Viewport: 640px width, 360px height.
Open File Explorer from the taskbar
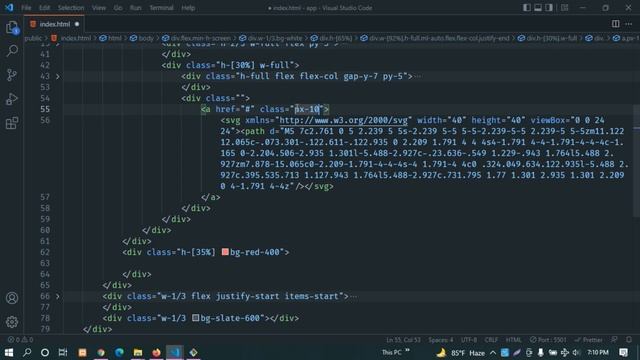click(x=138, y=352)
